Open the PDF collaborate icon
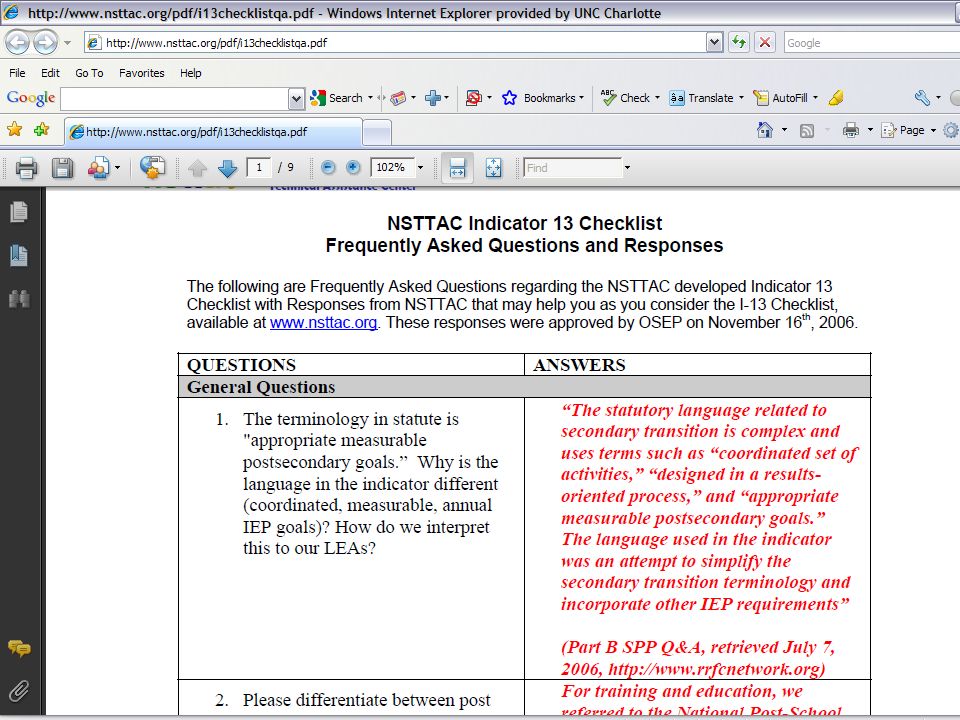 pyautogui.click(x=99, y=167)
